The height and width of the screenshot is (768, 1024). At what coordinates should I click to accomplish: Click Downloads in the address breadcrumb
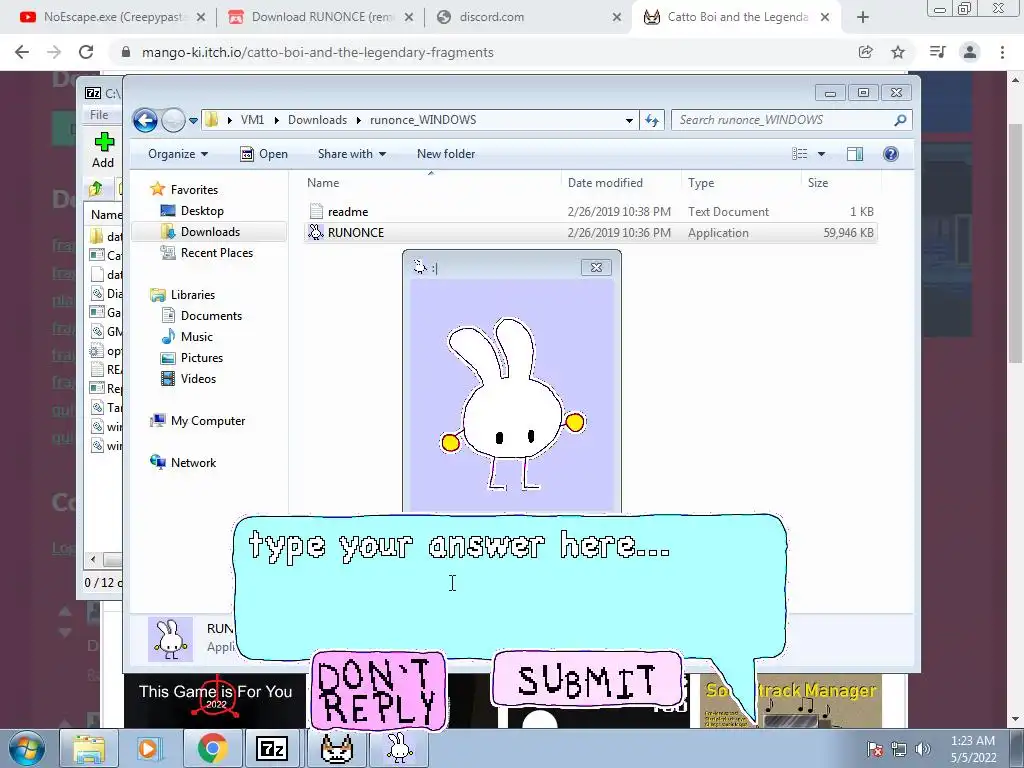pos(317,120)
